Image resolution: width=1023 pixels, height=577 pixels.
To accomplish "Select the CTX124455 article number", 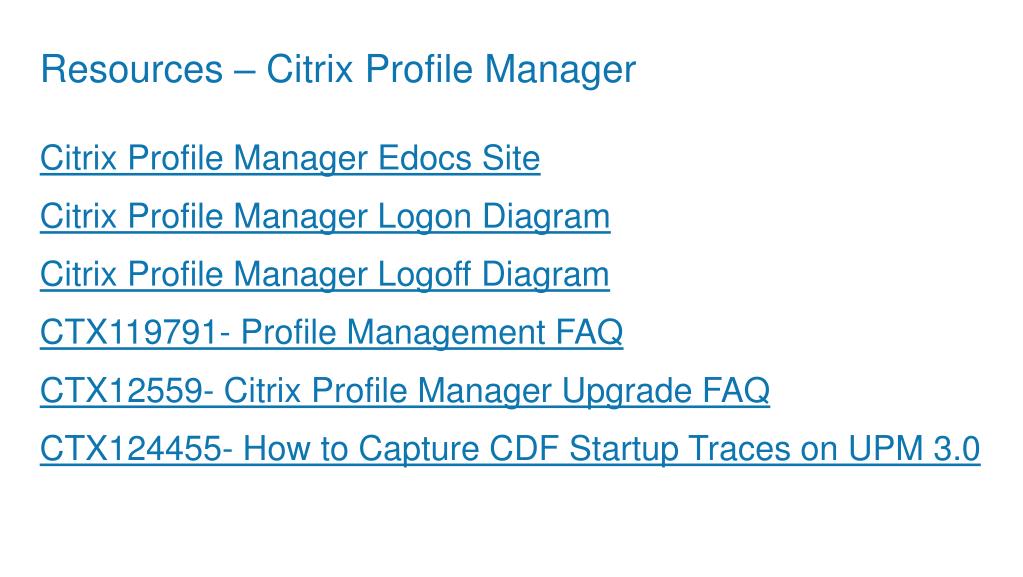I will 130,448.
